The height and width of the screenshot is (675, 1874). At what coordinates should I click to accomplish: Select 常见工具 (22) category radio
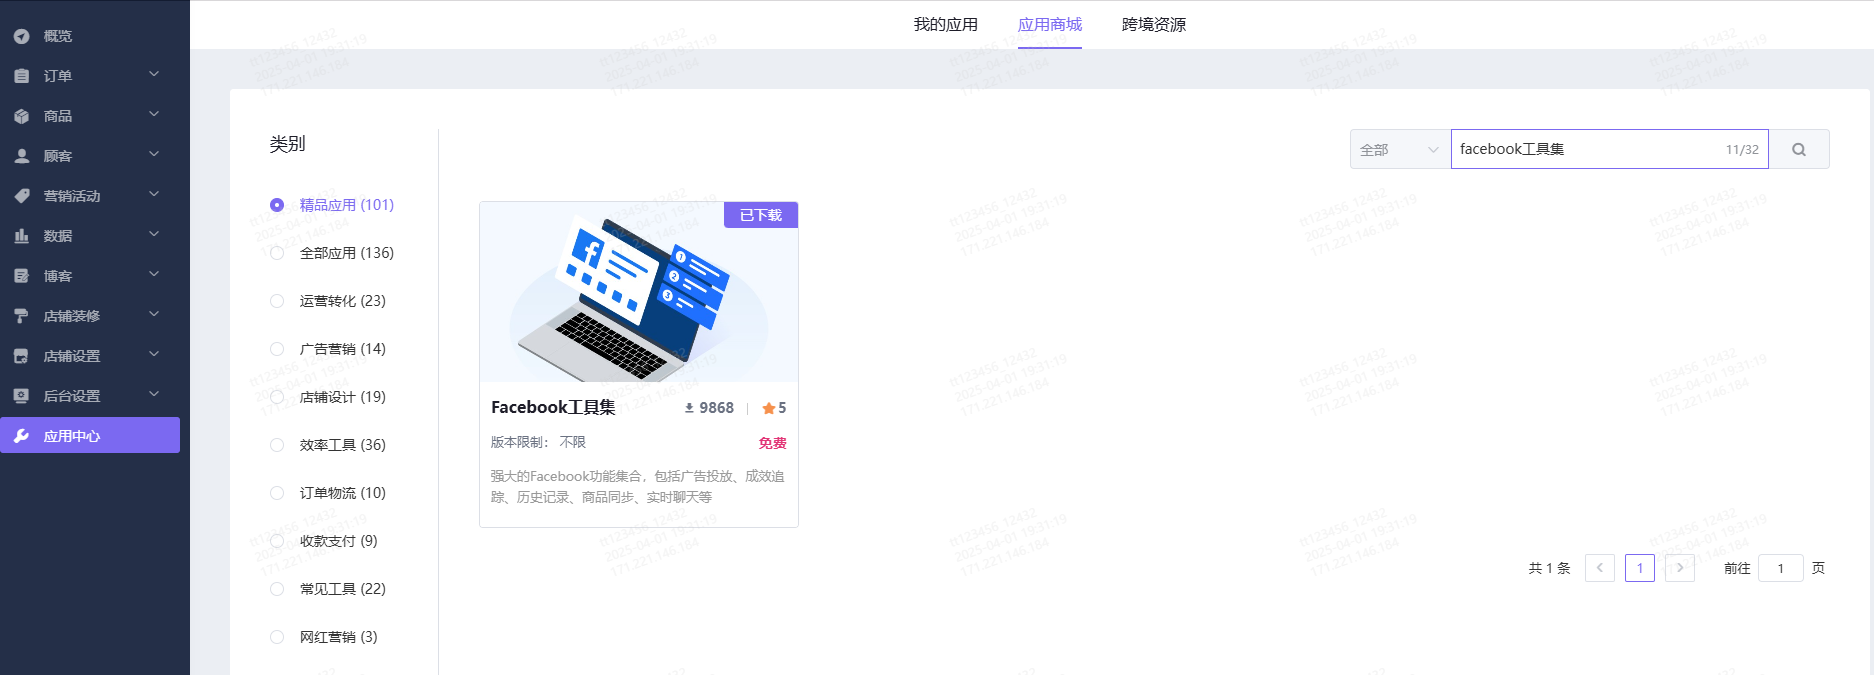coord(277,589)
